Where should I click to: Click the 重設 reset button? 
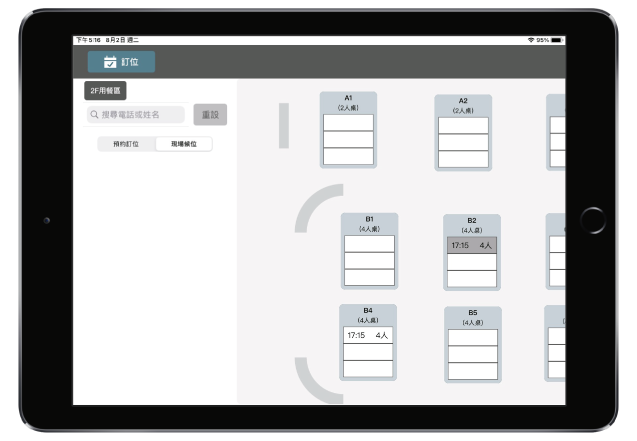coord(210,115)
